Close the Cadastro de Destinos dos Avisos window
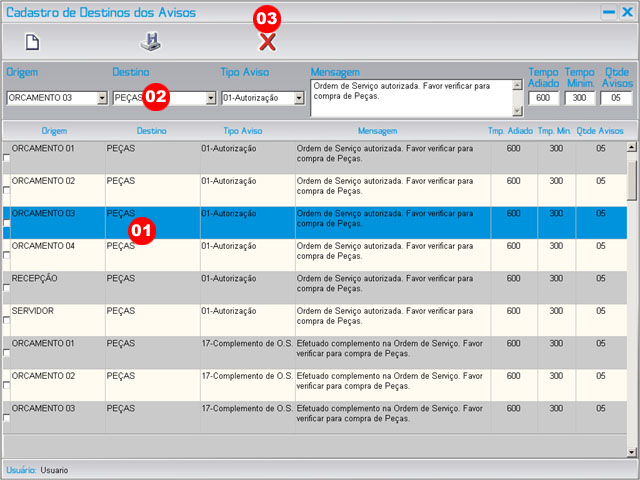The height and width of the screenshot is (480, 640). (626, 12)
